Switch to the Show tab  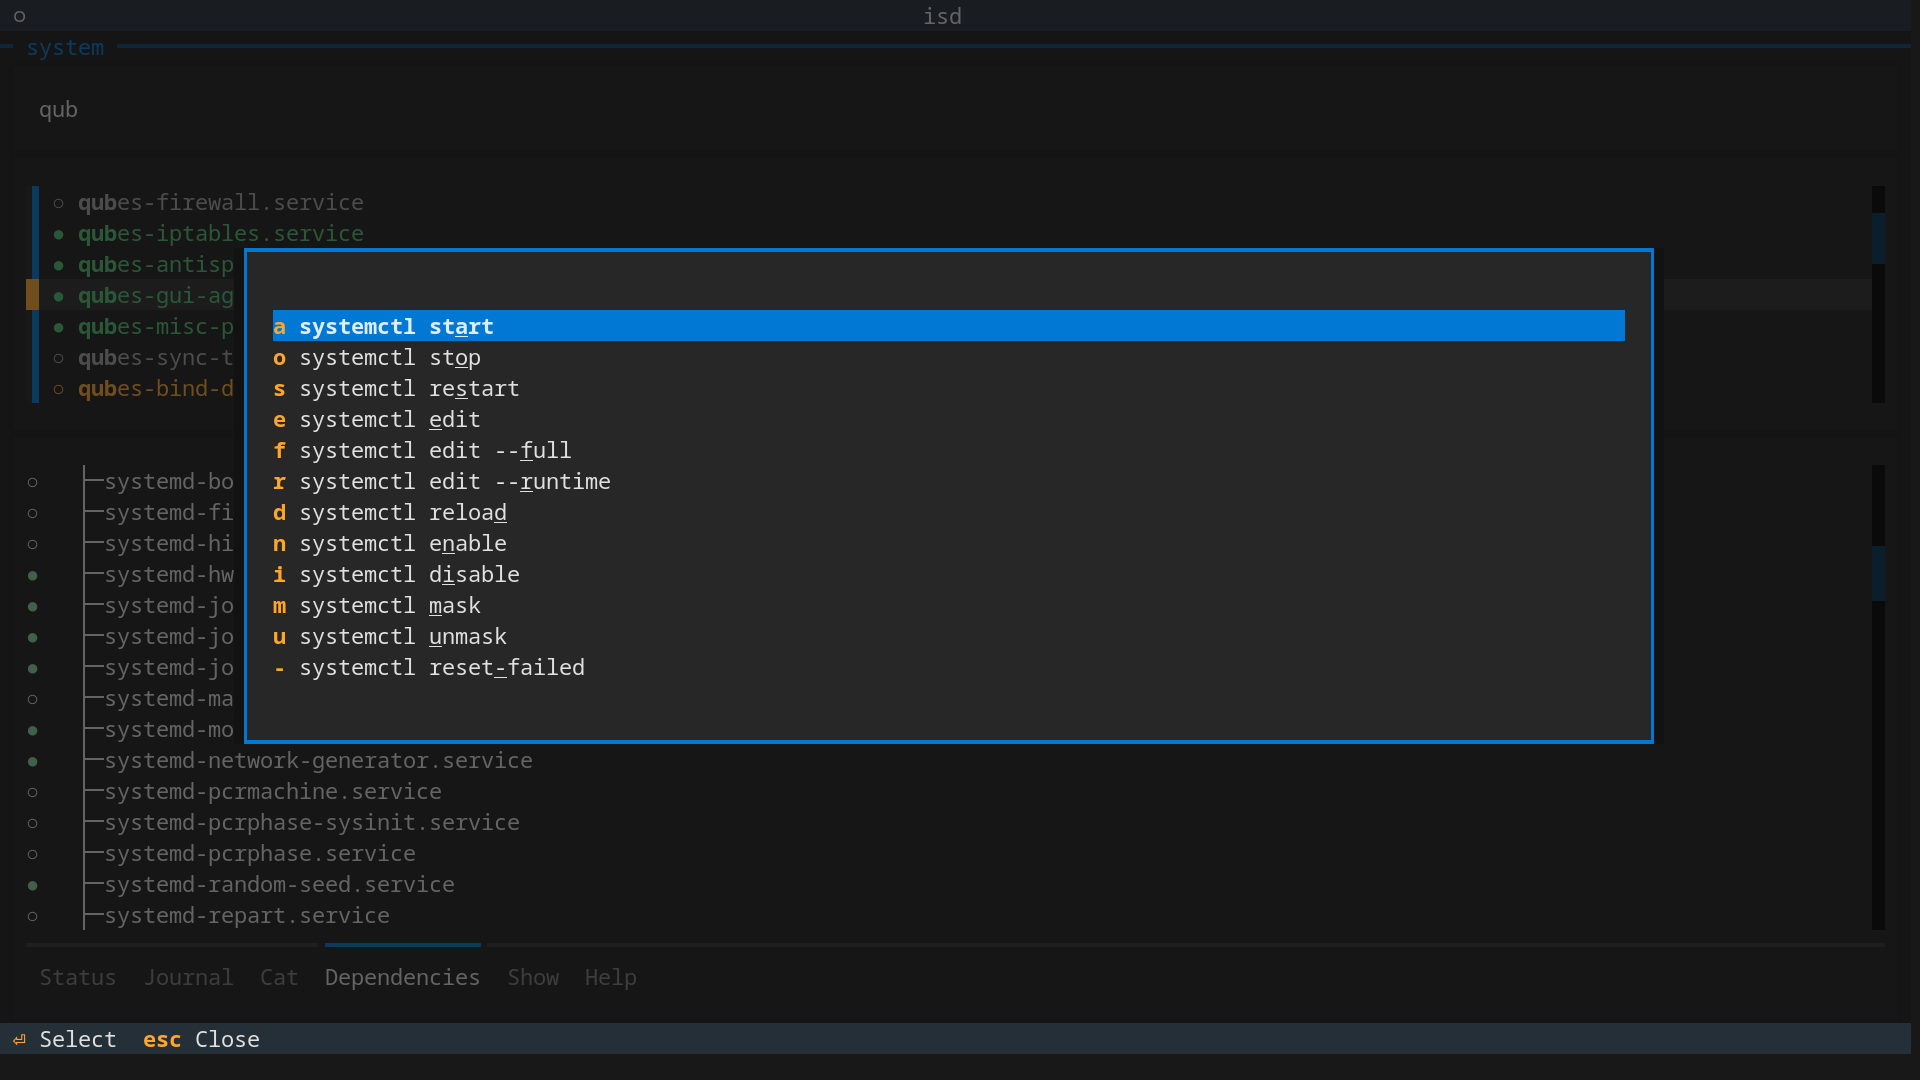[533, 977]
